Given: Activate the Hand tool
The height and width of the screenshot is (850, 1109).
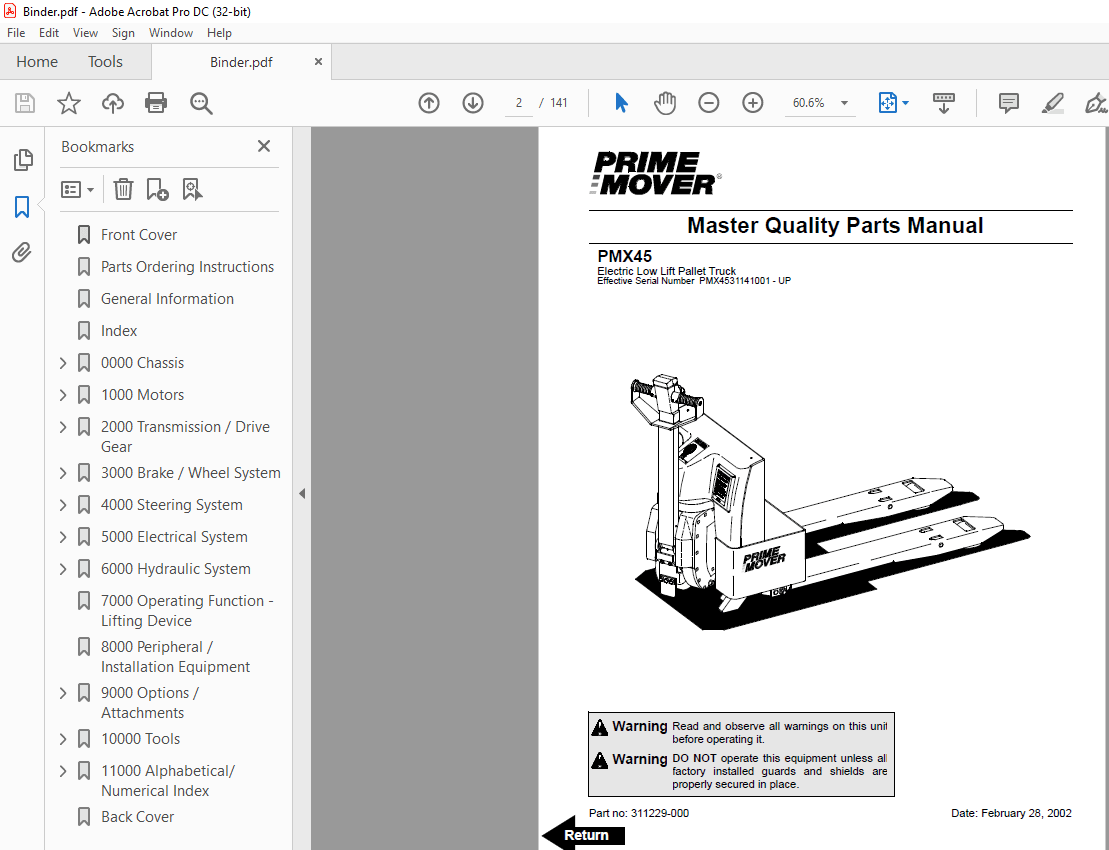Looking at the screenshot, I should pos(664,102).
